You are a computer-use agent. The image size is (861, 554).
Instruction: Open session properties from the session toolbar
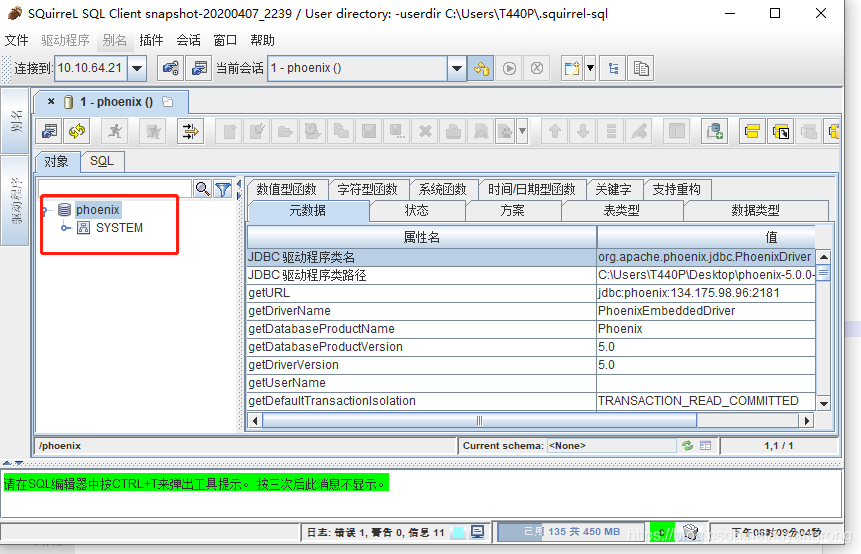49,131
